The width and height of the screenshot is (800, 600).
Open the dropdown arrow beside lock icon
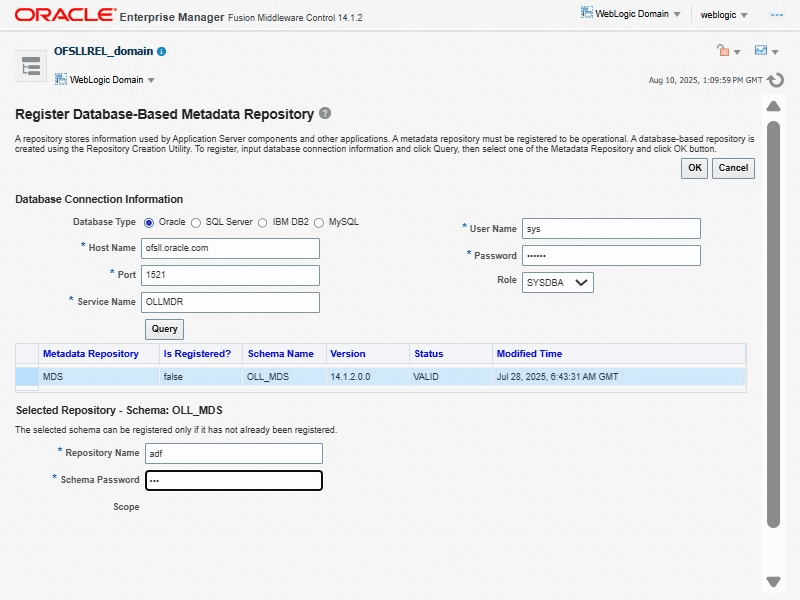[737, 52]
